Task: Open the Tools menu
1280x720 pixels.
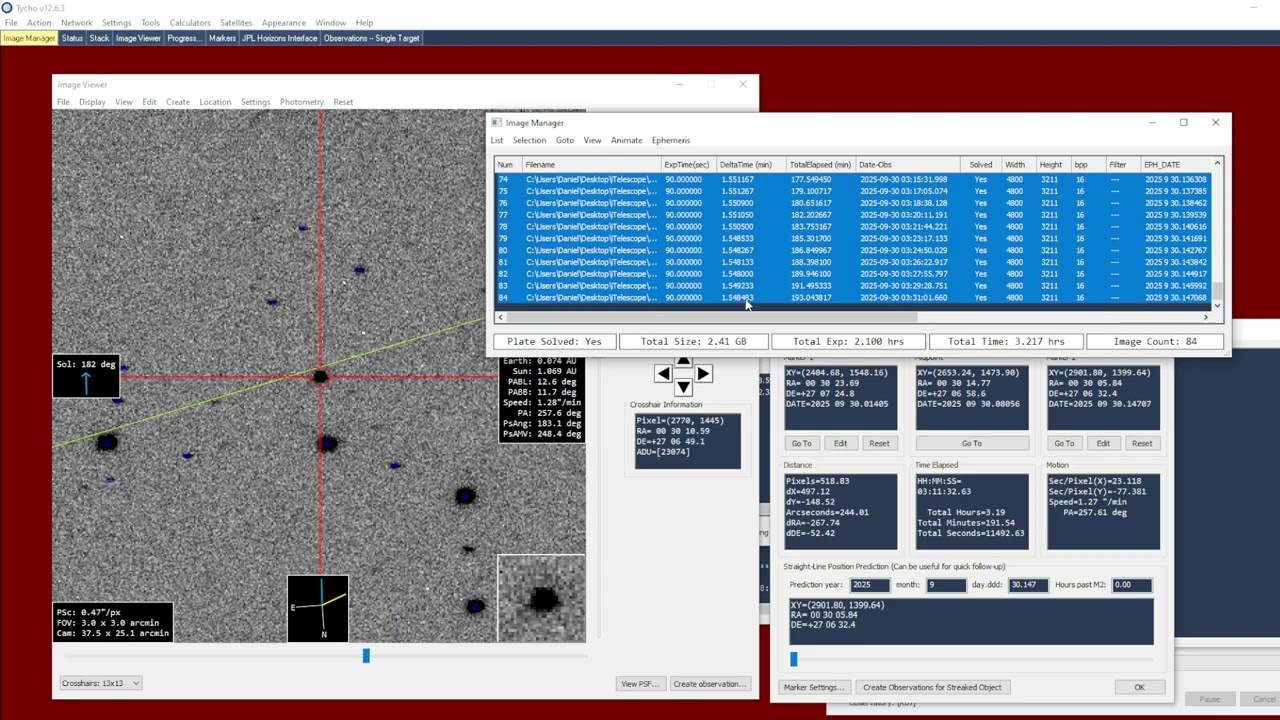Action: click(150, 23)
